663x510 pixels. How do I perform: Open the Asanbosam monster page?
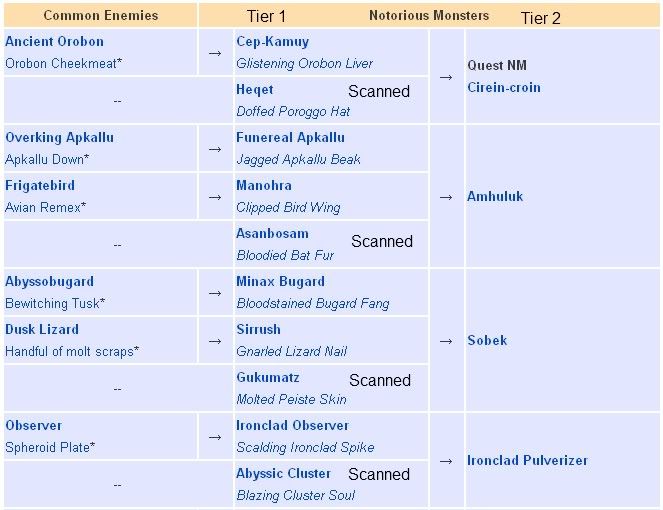coord(272,234)
